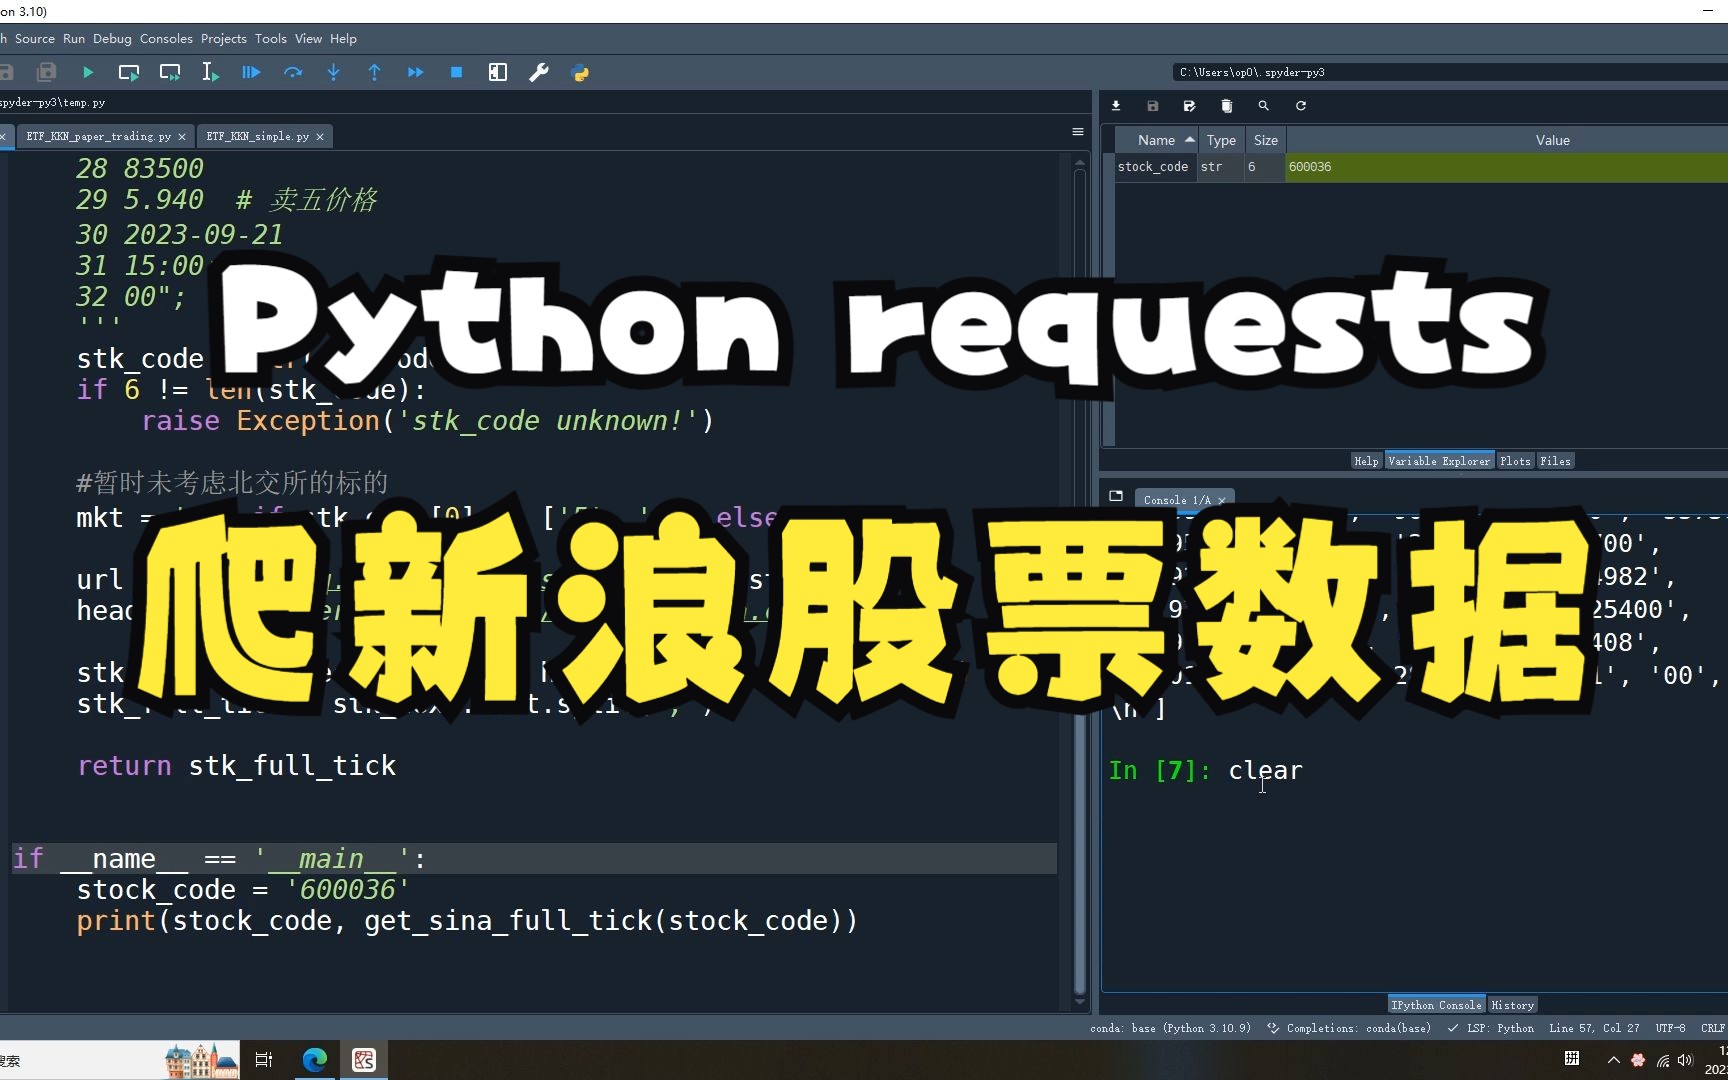The image size is (1728, 1080).
Task: Maximize current pane icon
Action: point(497,72)
